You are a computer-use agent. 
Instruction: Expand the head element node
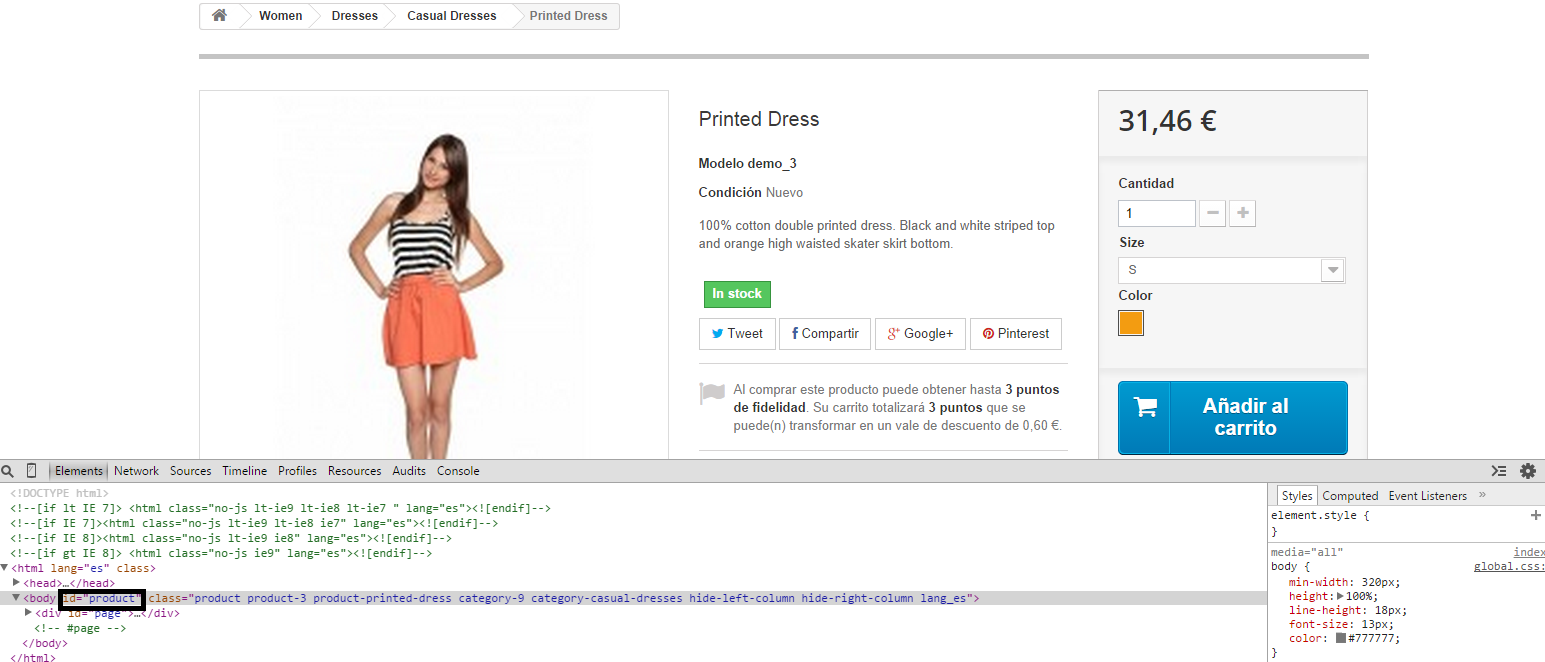17,583
